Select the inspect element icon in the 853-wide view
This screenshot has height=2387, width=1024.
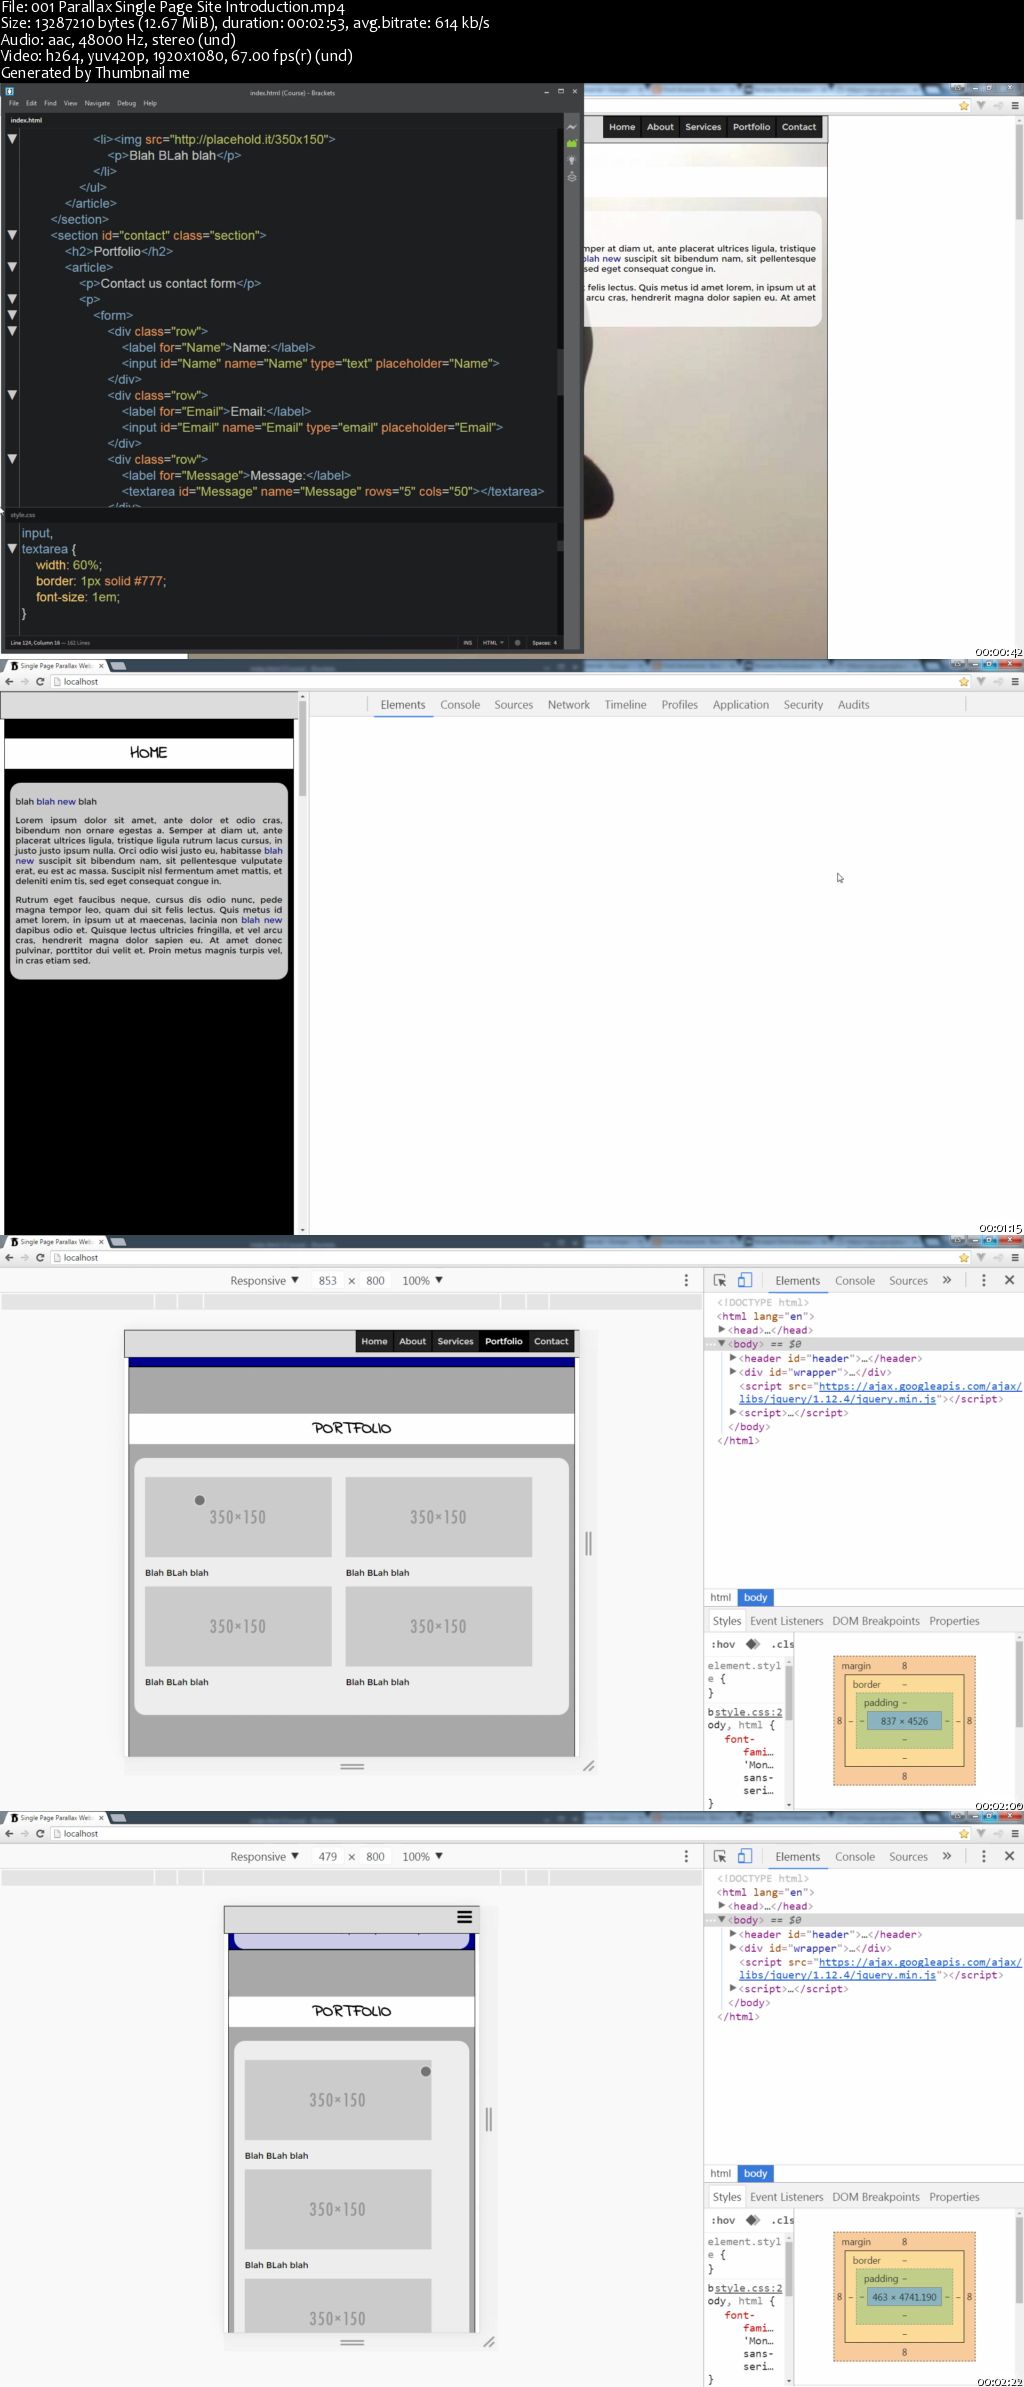720,1280
